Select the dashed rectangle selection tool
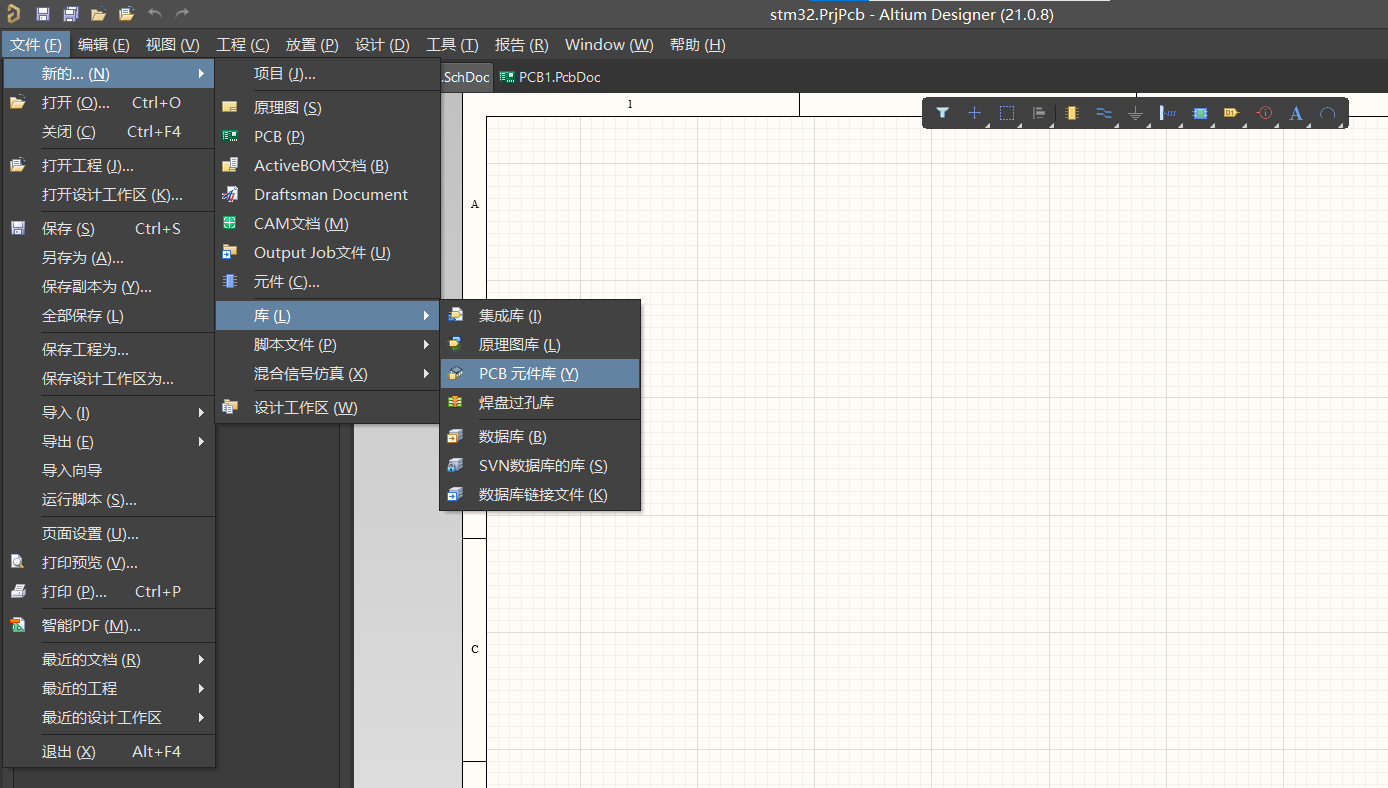Viewport: 1388px width, 788px height. [1007, 113]
